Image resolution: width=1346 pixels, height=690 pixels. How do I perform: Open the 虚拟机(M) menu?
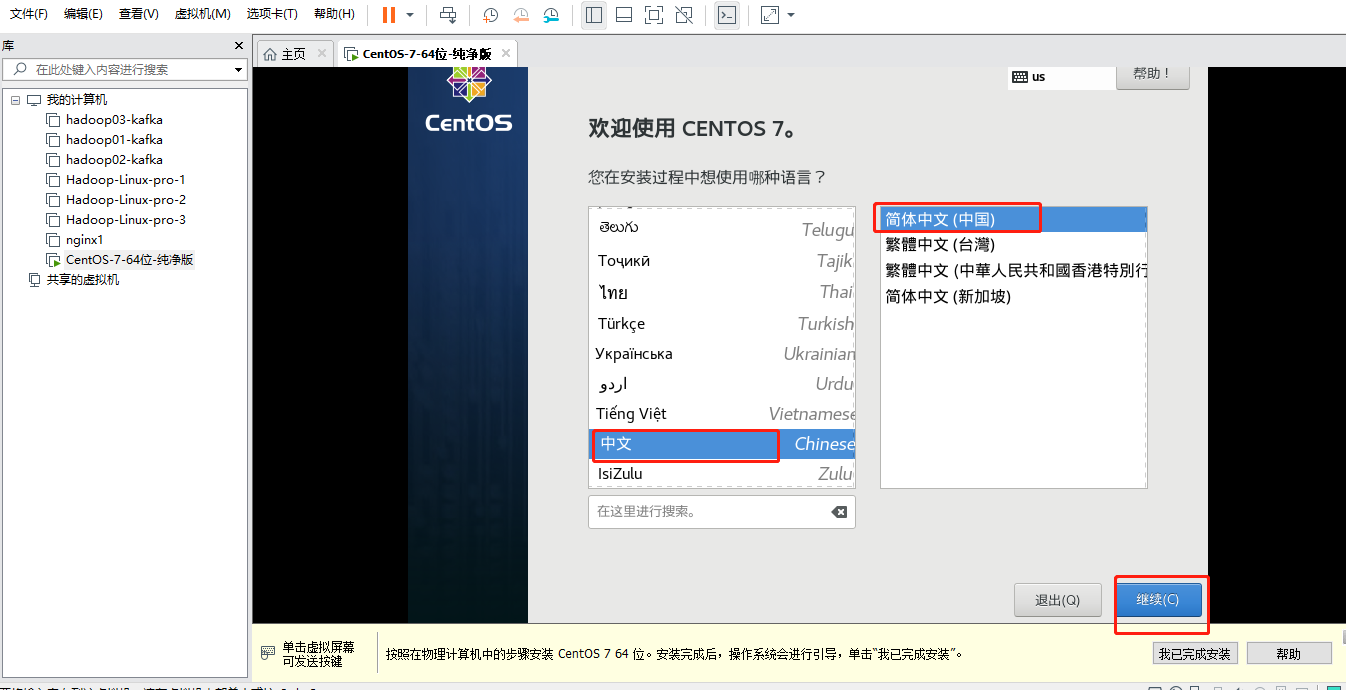pos(203,14)
